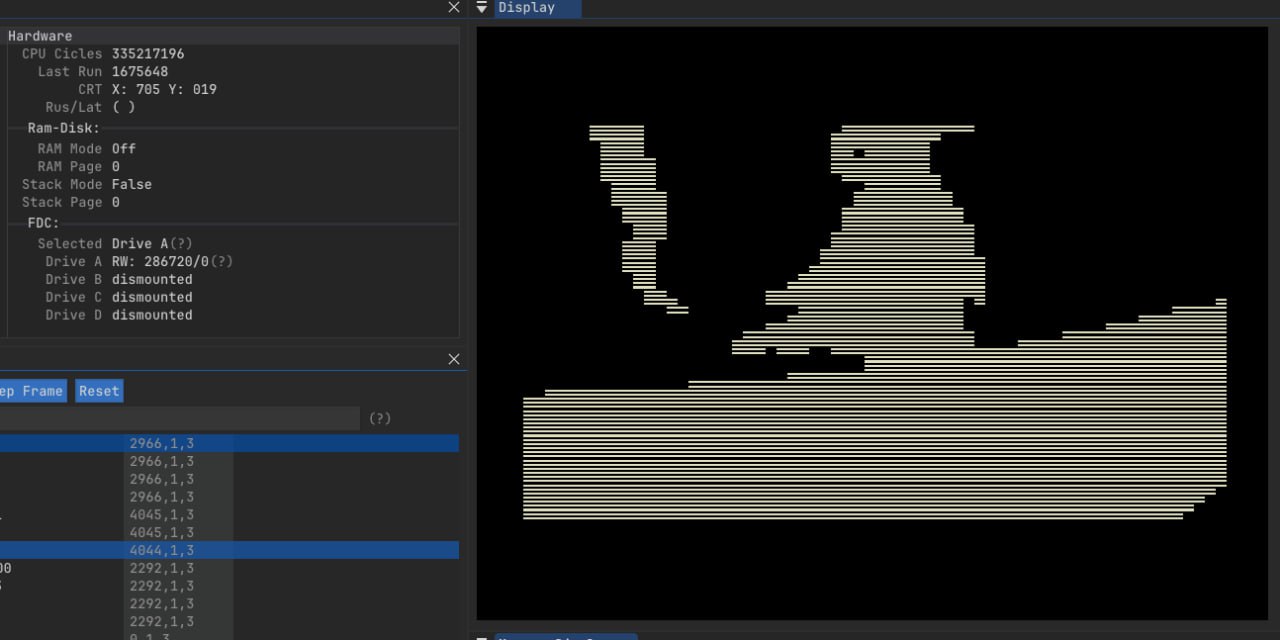Select the highlighted 4044,1,3 row
The image size is (1280, 640).
coord(230,551)
